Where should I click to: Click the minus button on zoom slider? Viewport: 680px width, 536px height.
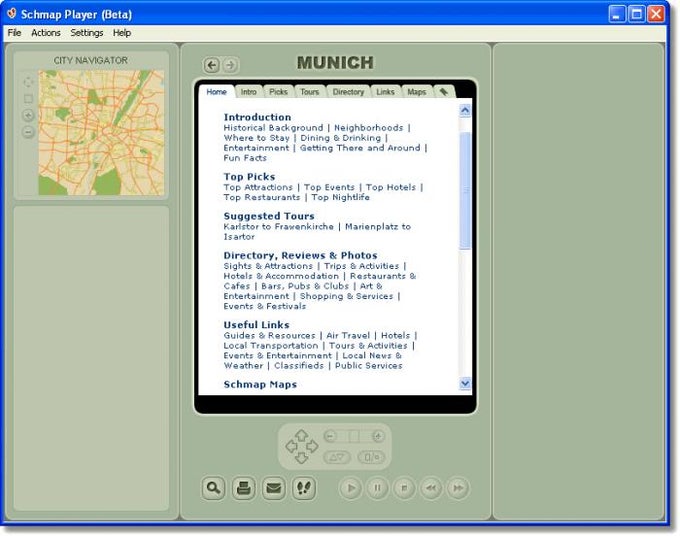point(330,436)
